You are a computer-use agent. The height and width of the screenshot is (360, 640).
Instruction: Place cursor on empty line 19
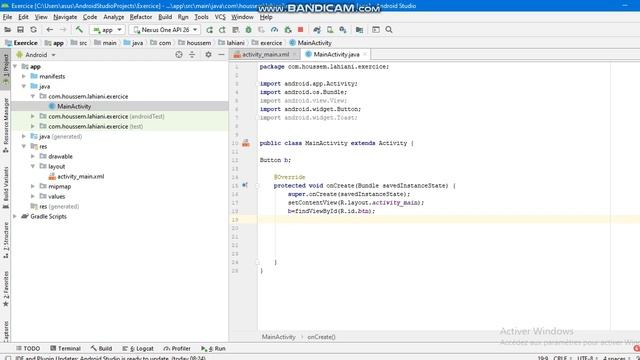(x=449, y=220)
